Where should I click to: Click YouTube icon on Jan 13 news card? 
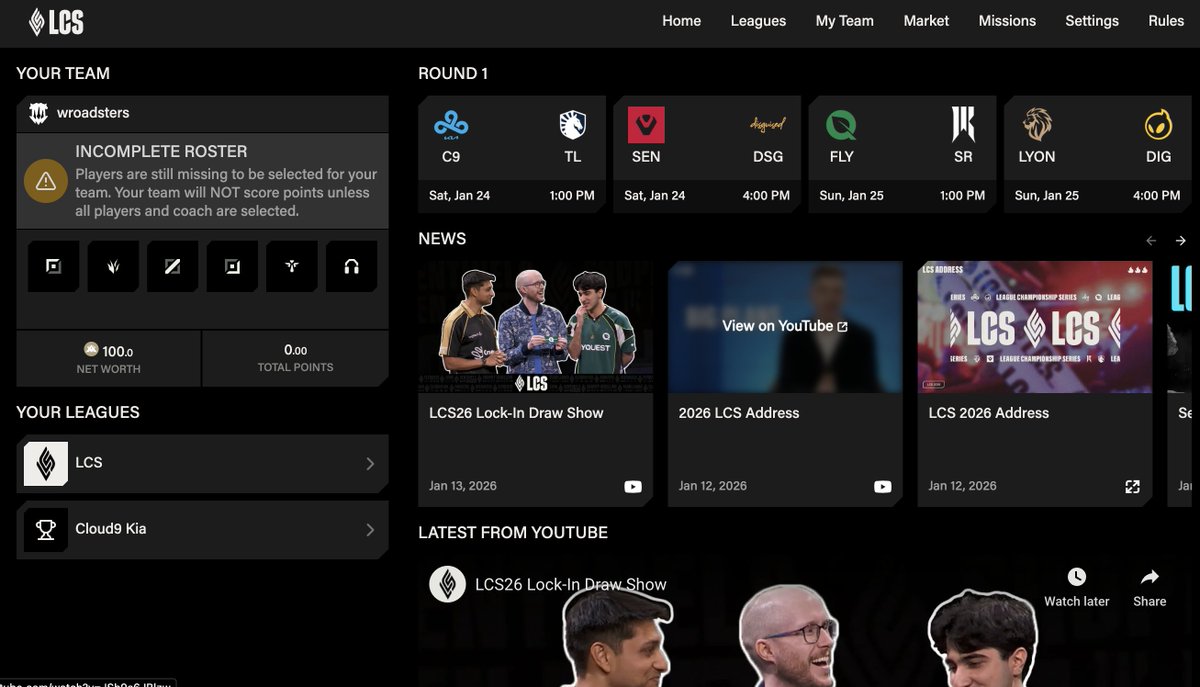pyautogui.click(x=633, y=486)
